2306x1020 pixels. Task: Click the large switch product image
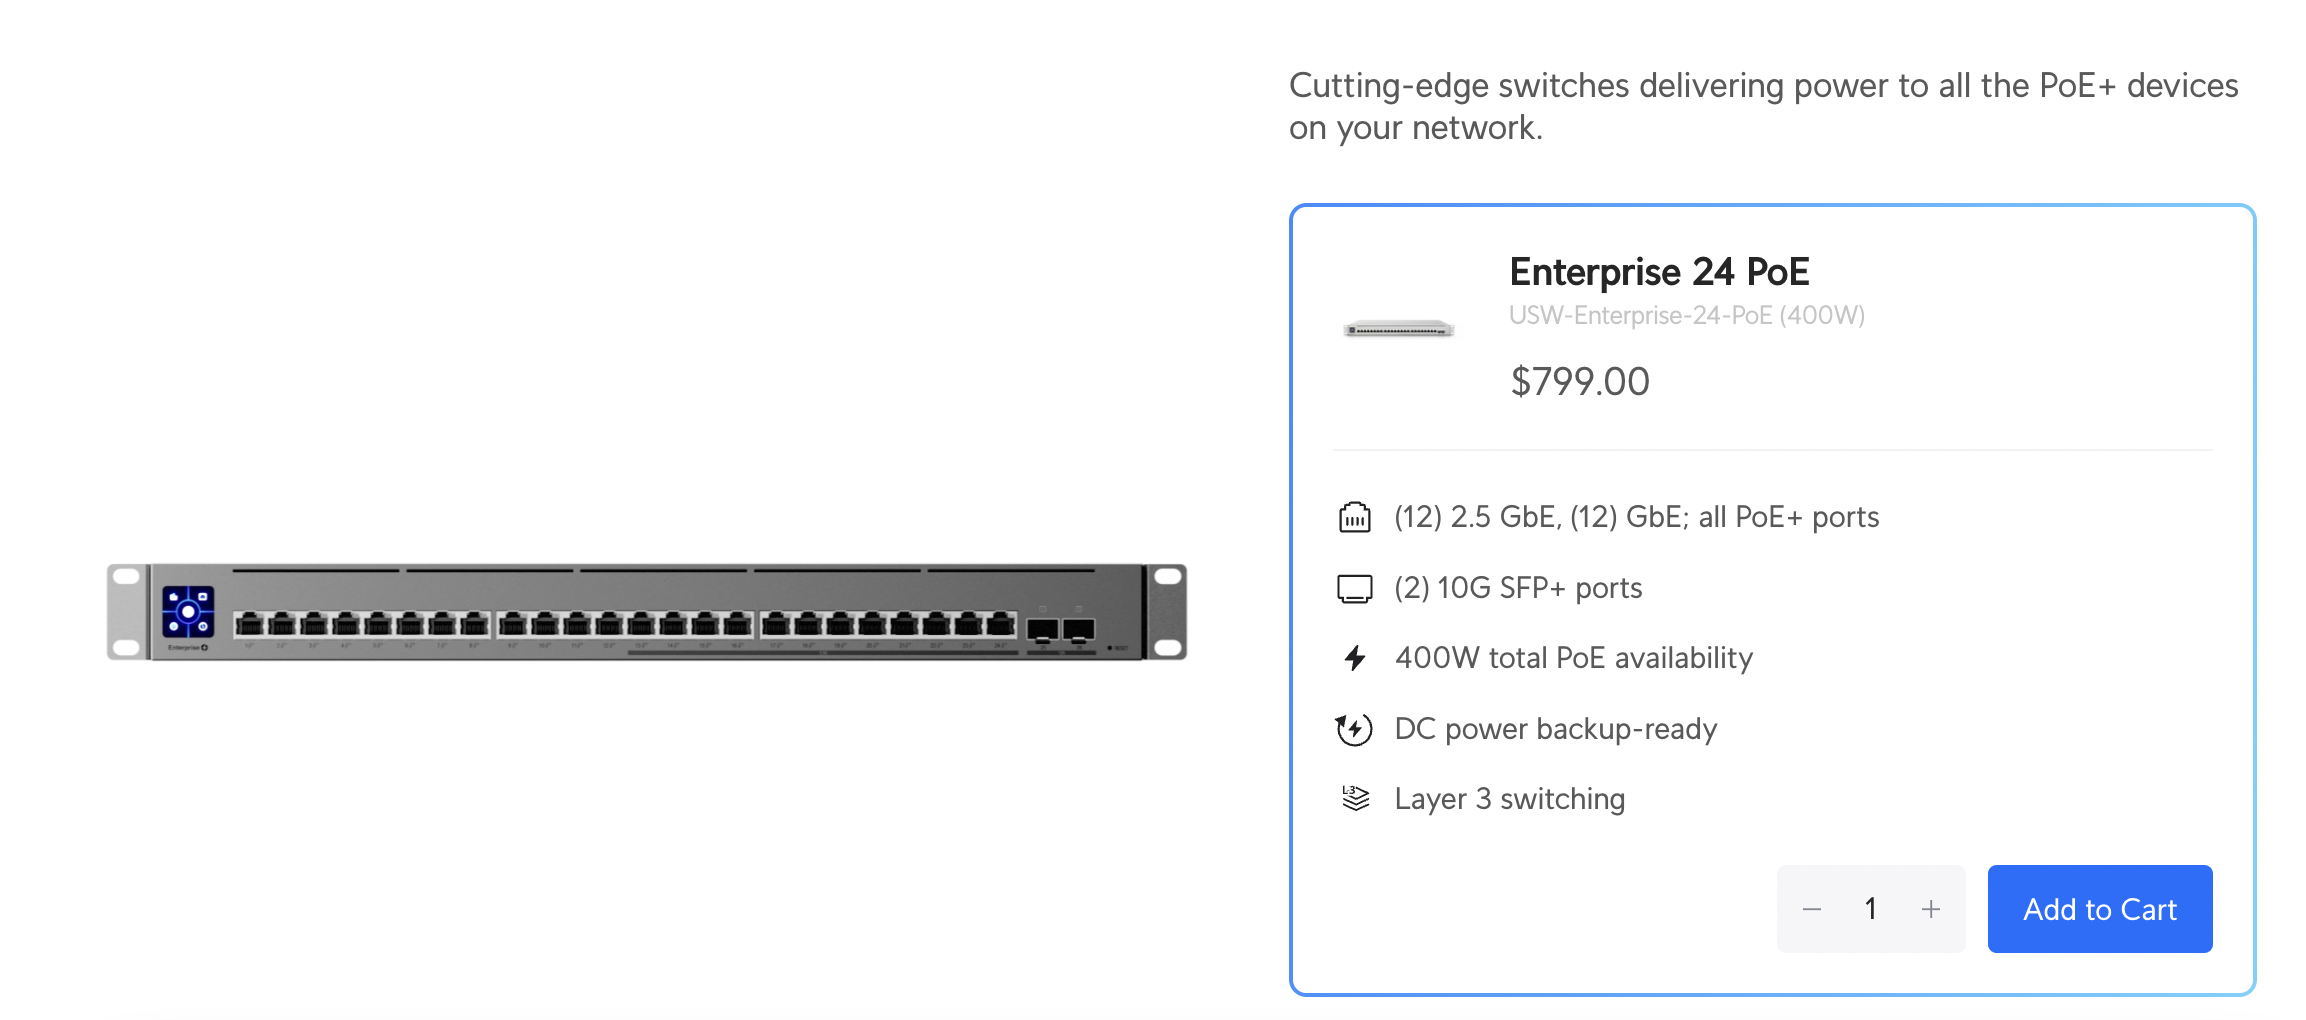646,612
